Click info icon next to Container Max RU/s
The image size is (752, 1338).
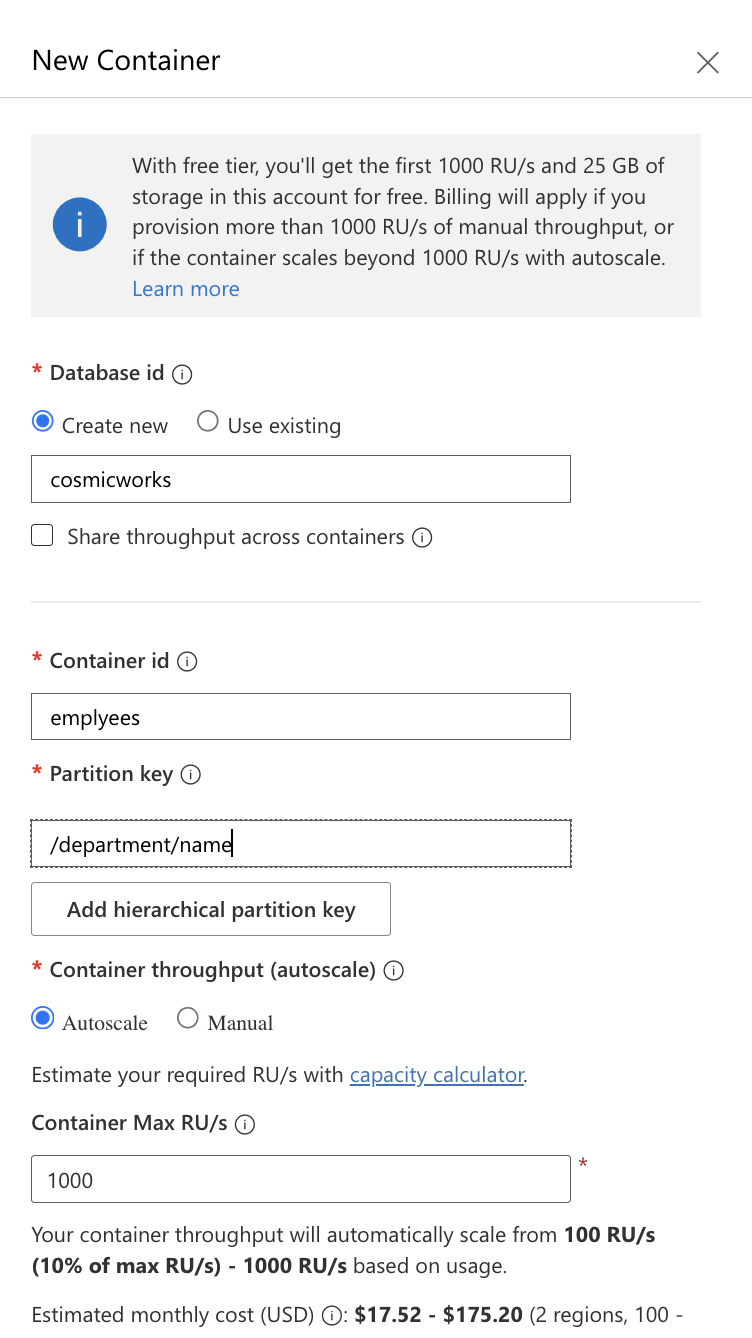pos(245,1124)
